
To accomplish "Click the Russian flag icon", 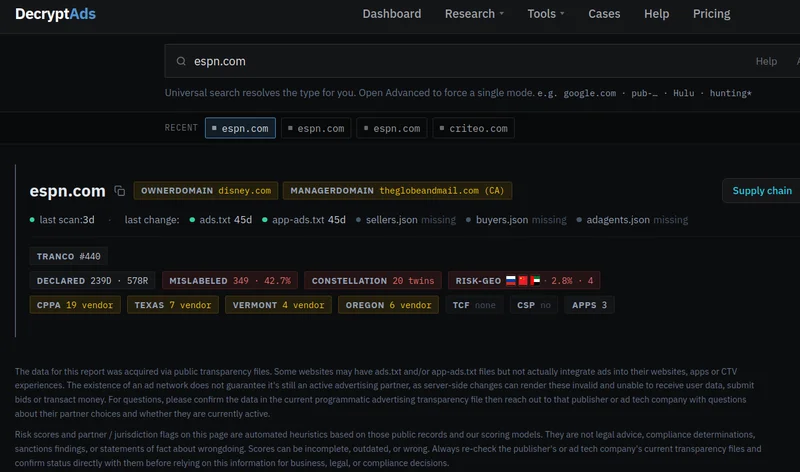I will tap(511, 280).
